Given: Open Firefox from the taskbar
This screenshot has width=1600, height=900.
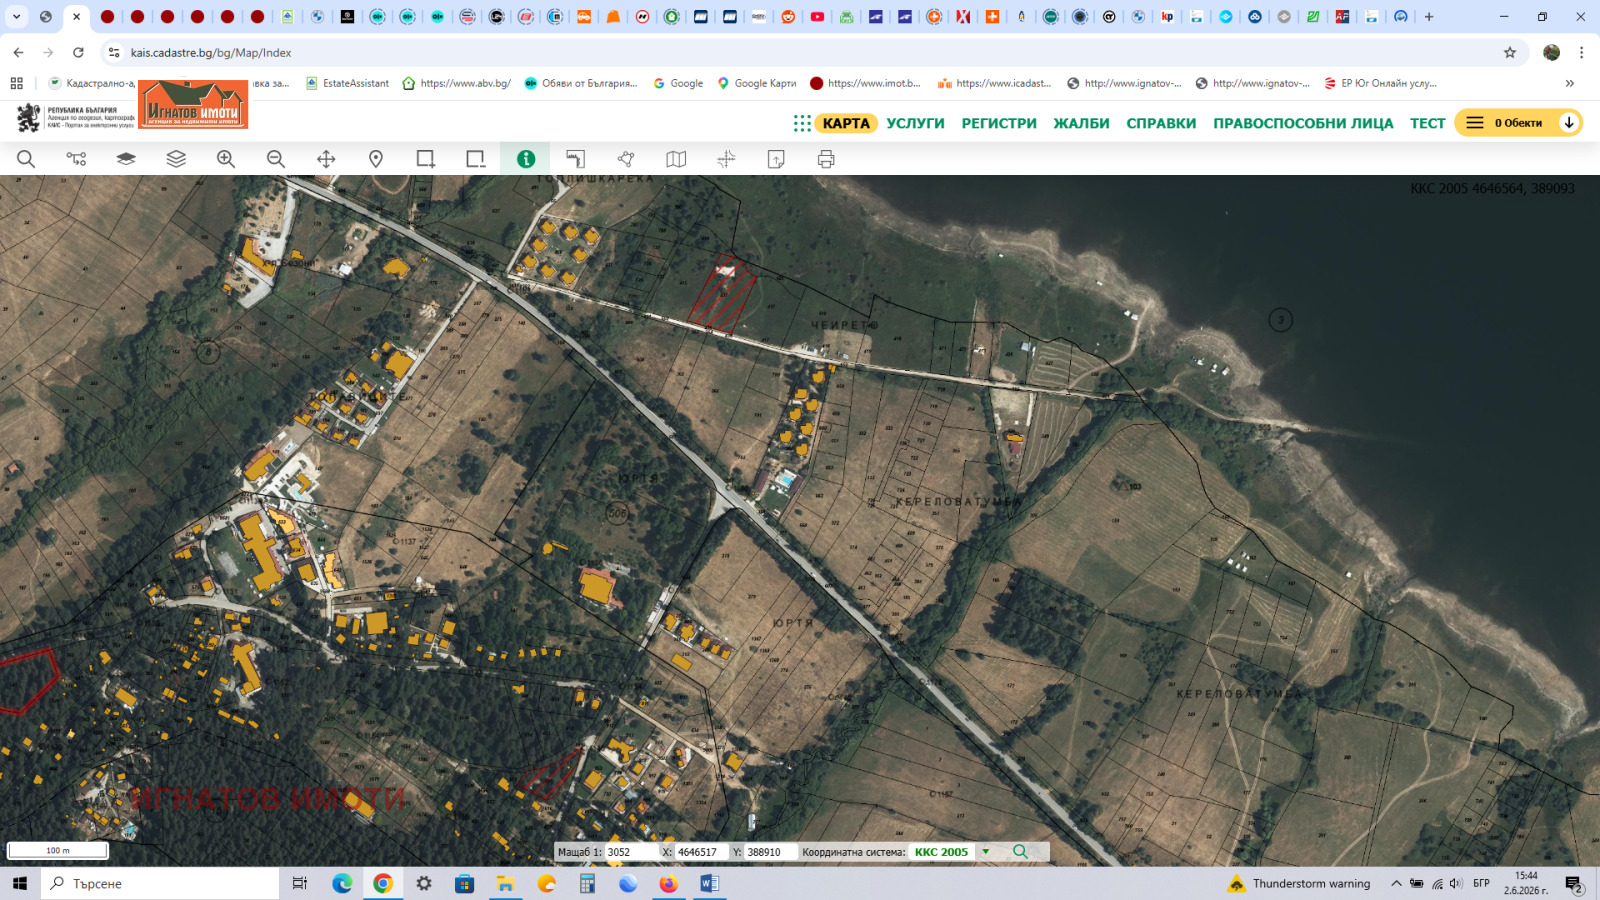Looking at the screenshot, I should pos(669,884).
